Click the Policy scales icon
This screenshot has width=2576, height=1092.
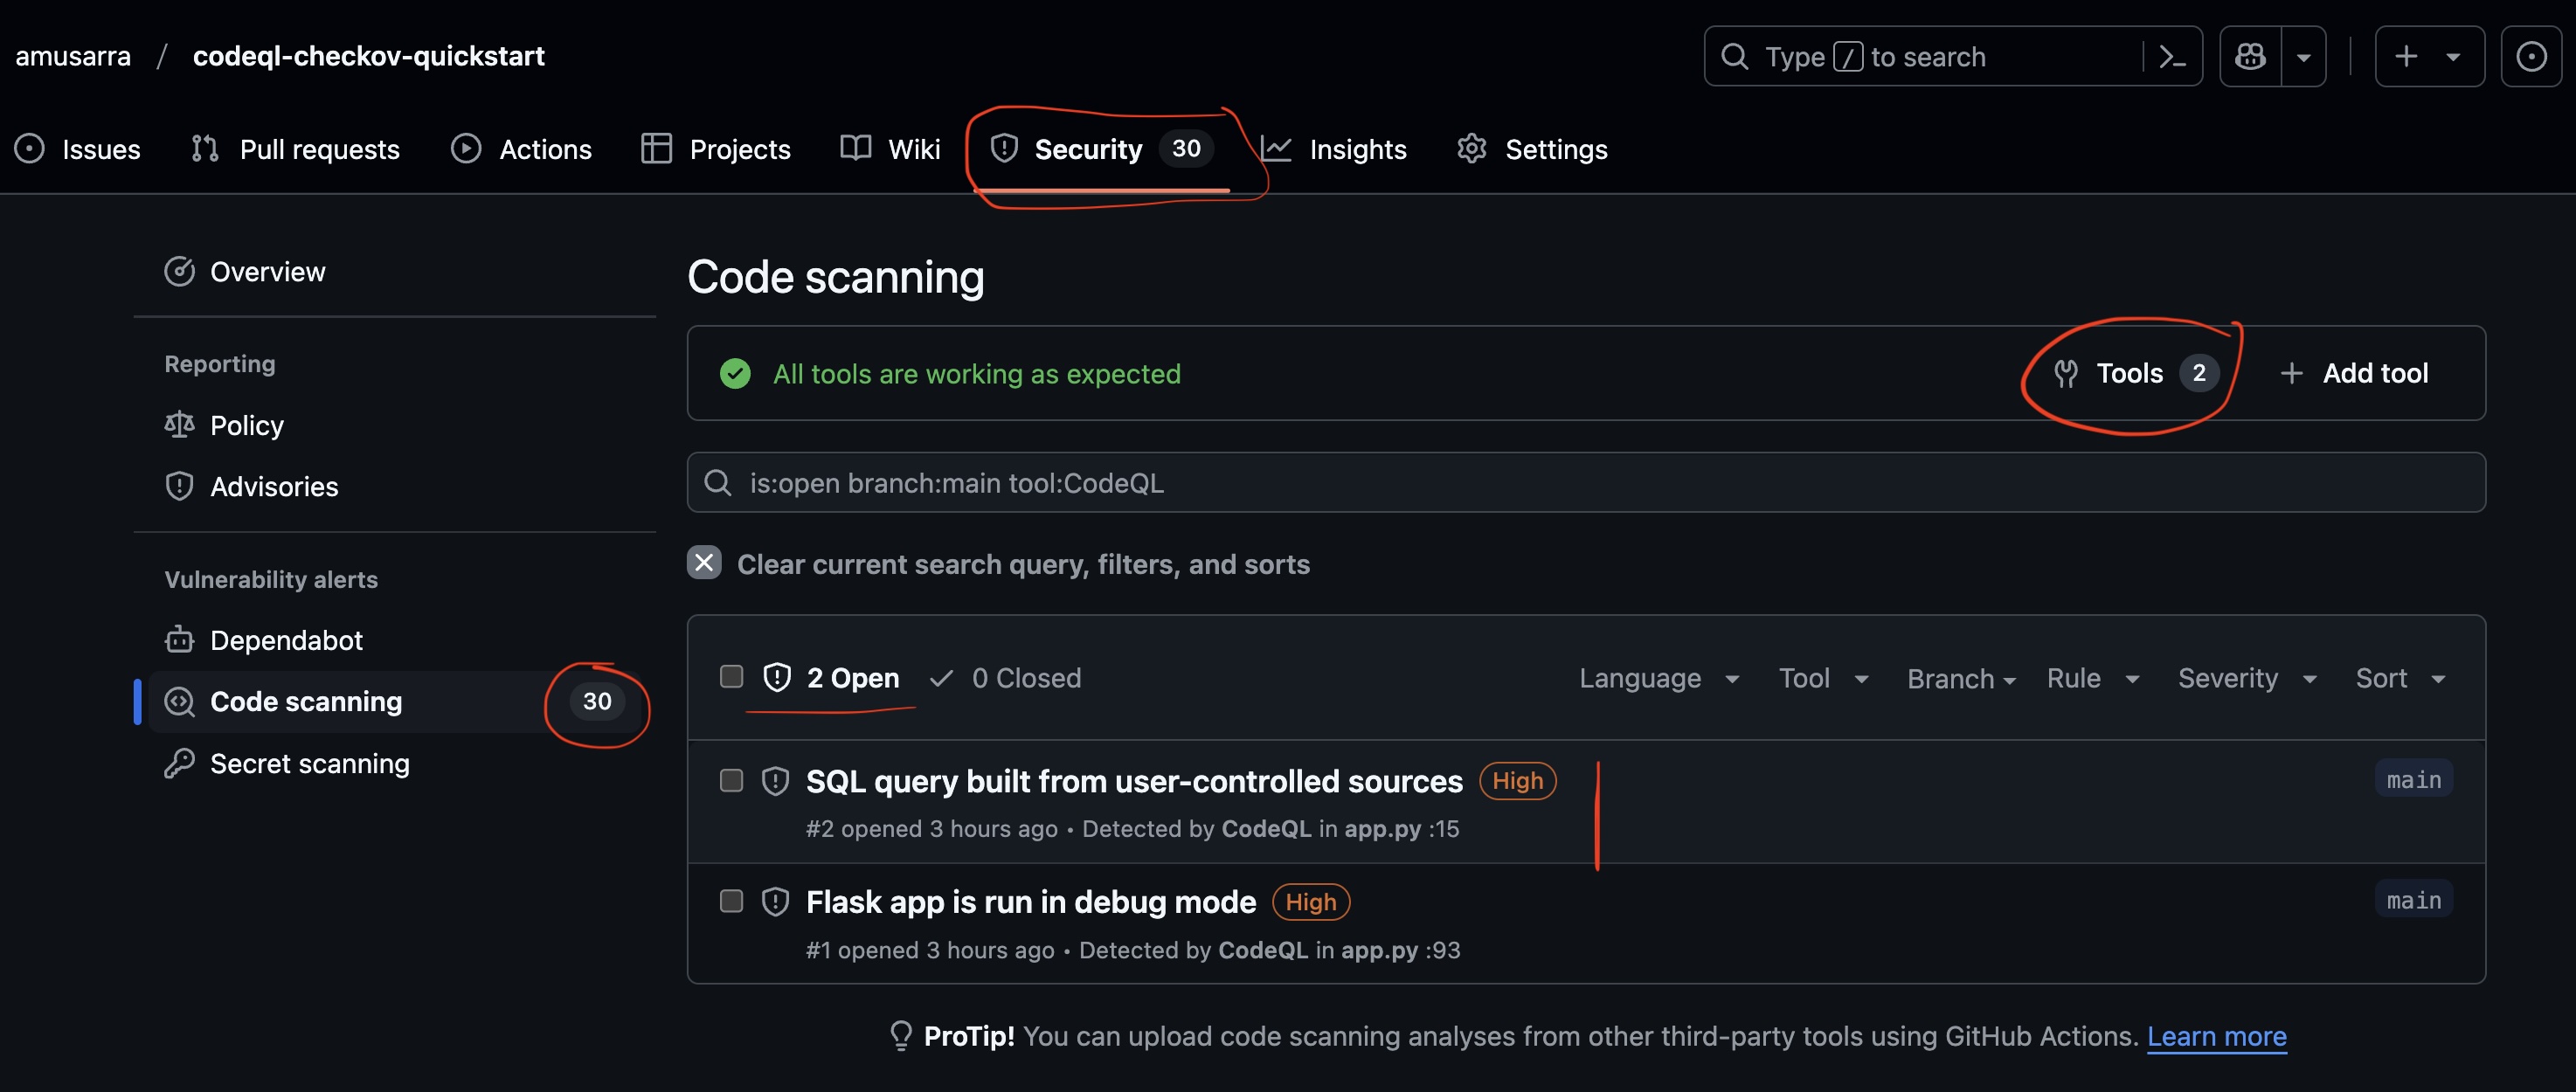[179, 425]
